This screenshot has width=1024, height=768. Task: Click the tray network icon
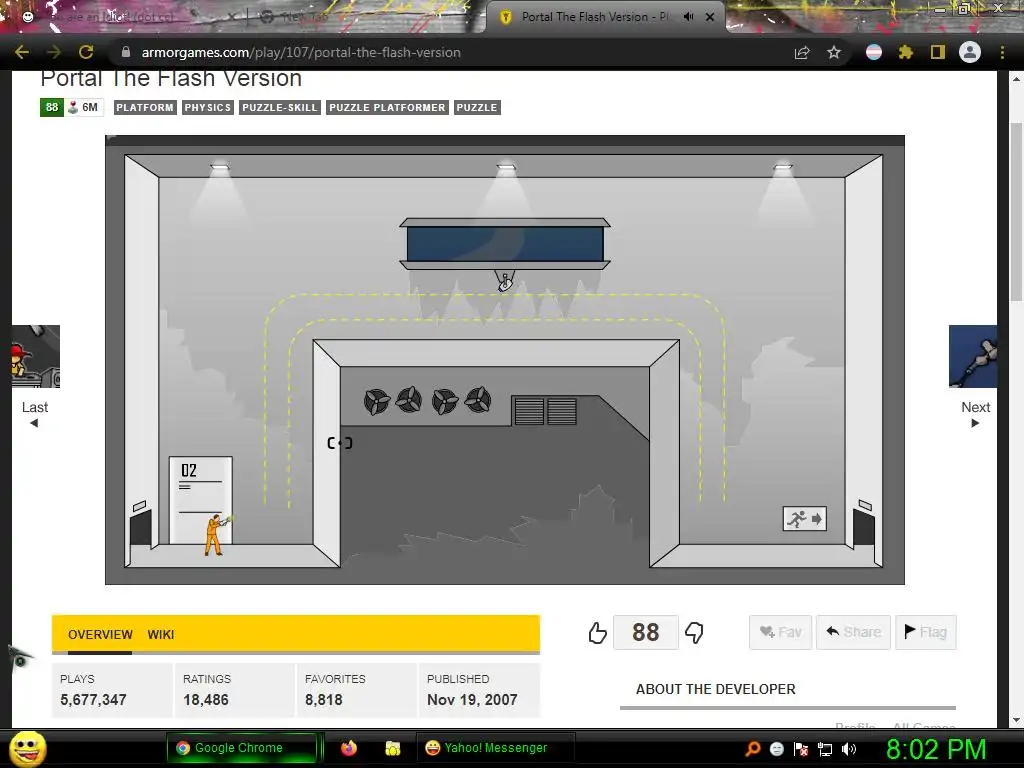825,749
